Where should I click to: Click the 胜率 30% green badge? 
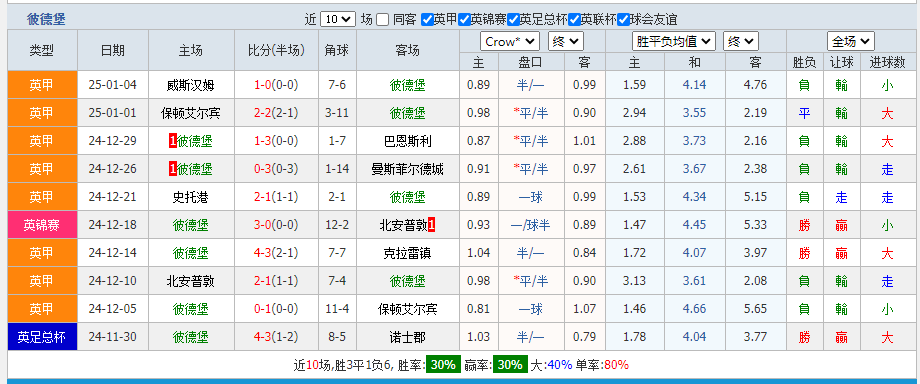(443, 365)
